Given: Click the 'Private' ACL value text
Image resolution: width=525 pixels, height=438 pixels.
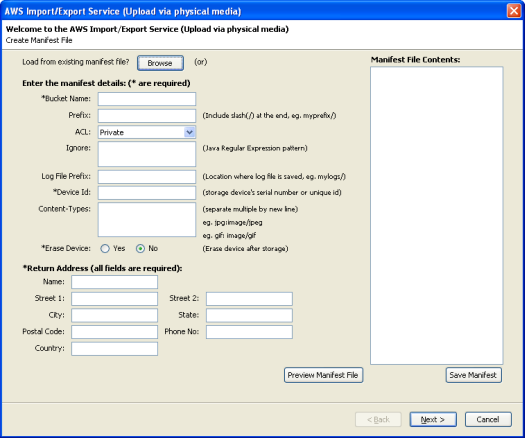Looking at the screenshot, I should click(112, 133).
